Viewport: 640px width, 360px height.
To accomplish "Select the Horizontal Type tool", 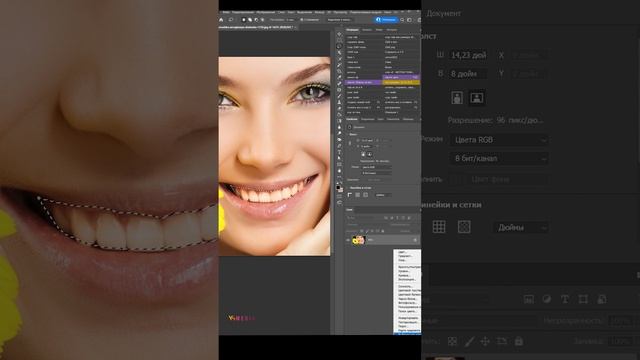I will 339,152.
